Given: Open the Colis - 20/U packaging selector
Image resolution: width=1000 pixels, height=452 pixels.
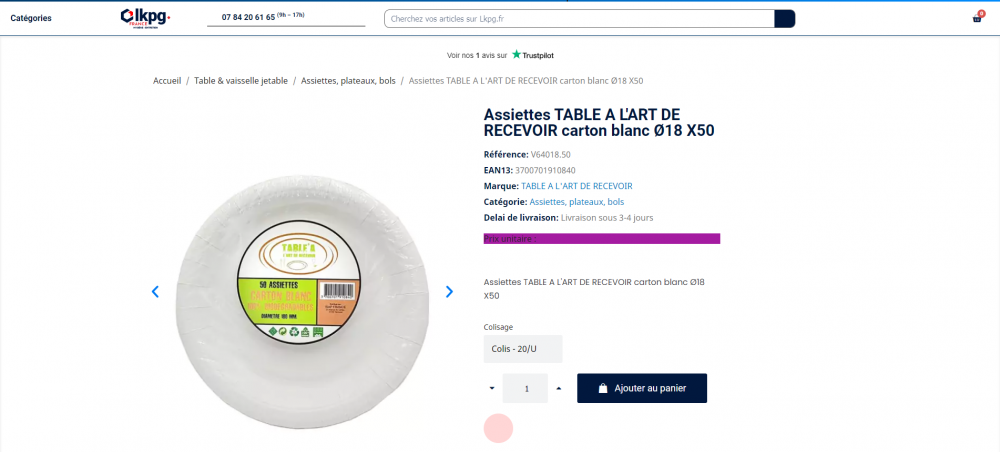Looking at the screenshot, I should (523, 349).
